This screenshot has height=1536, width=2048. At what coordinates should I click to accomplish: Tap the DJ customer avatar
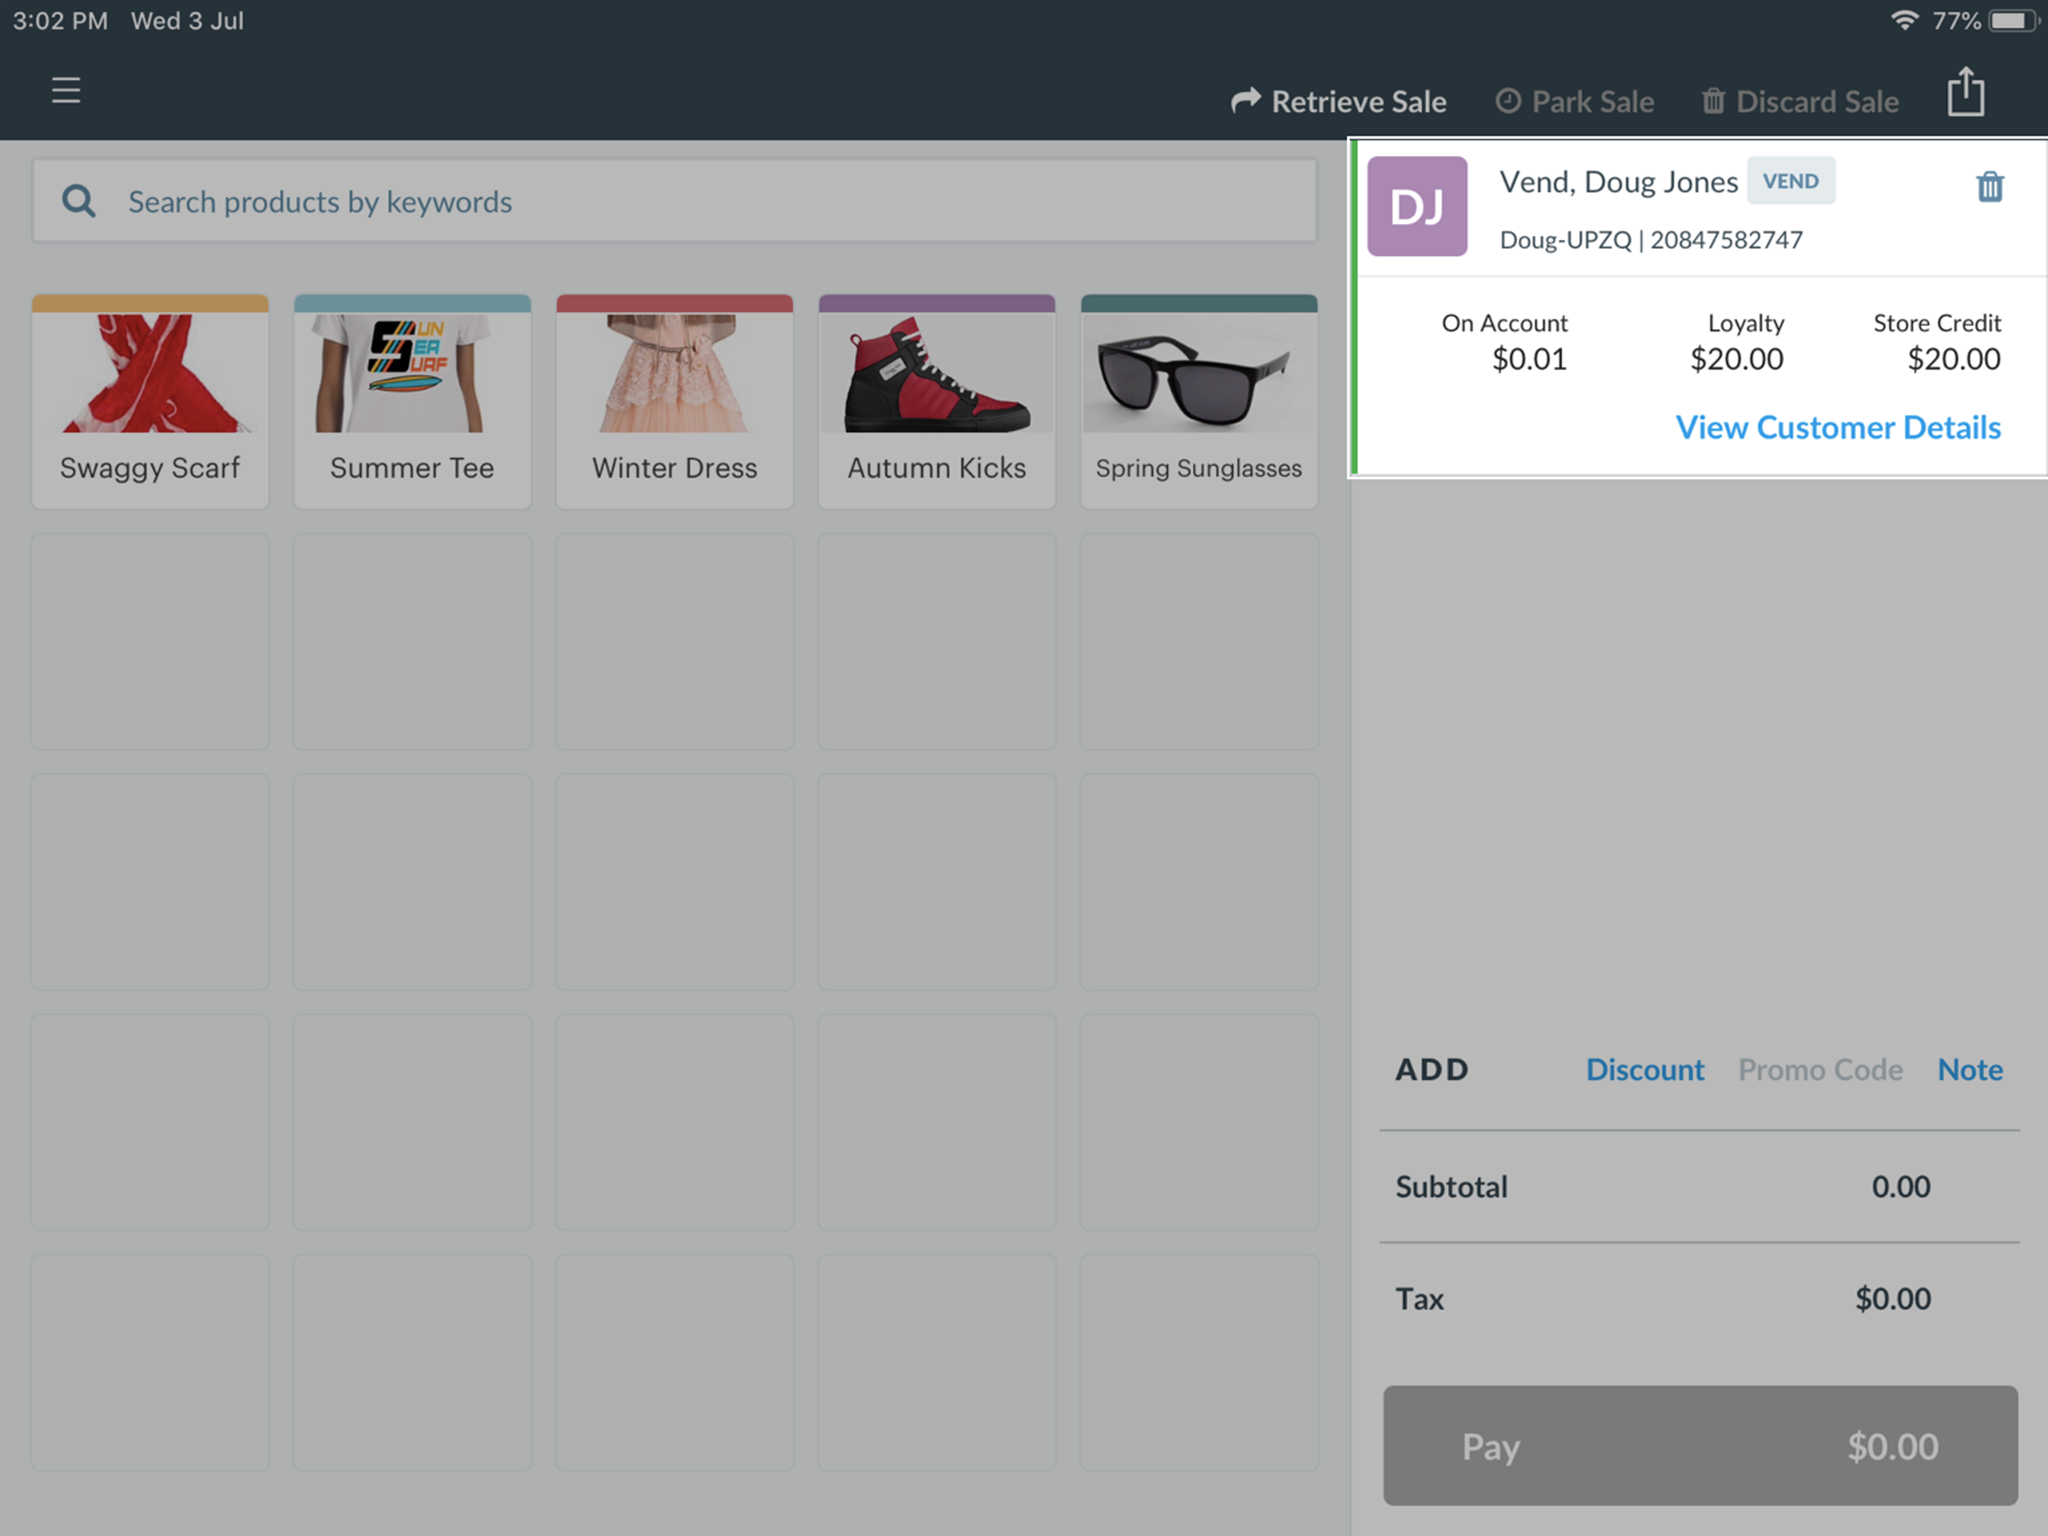pos(1417,206)
